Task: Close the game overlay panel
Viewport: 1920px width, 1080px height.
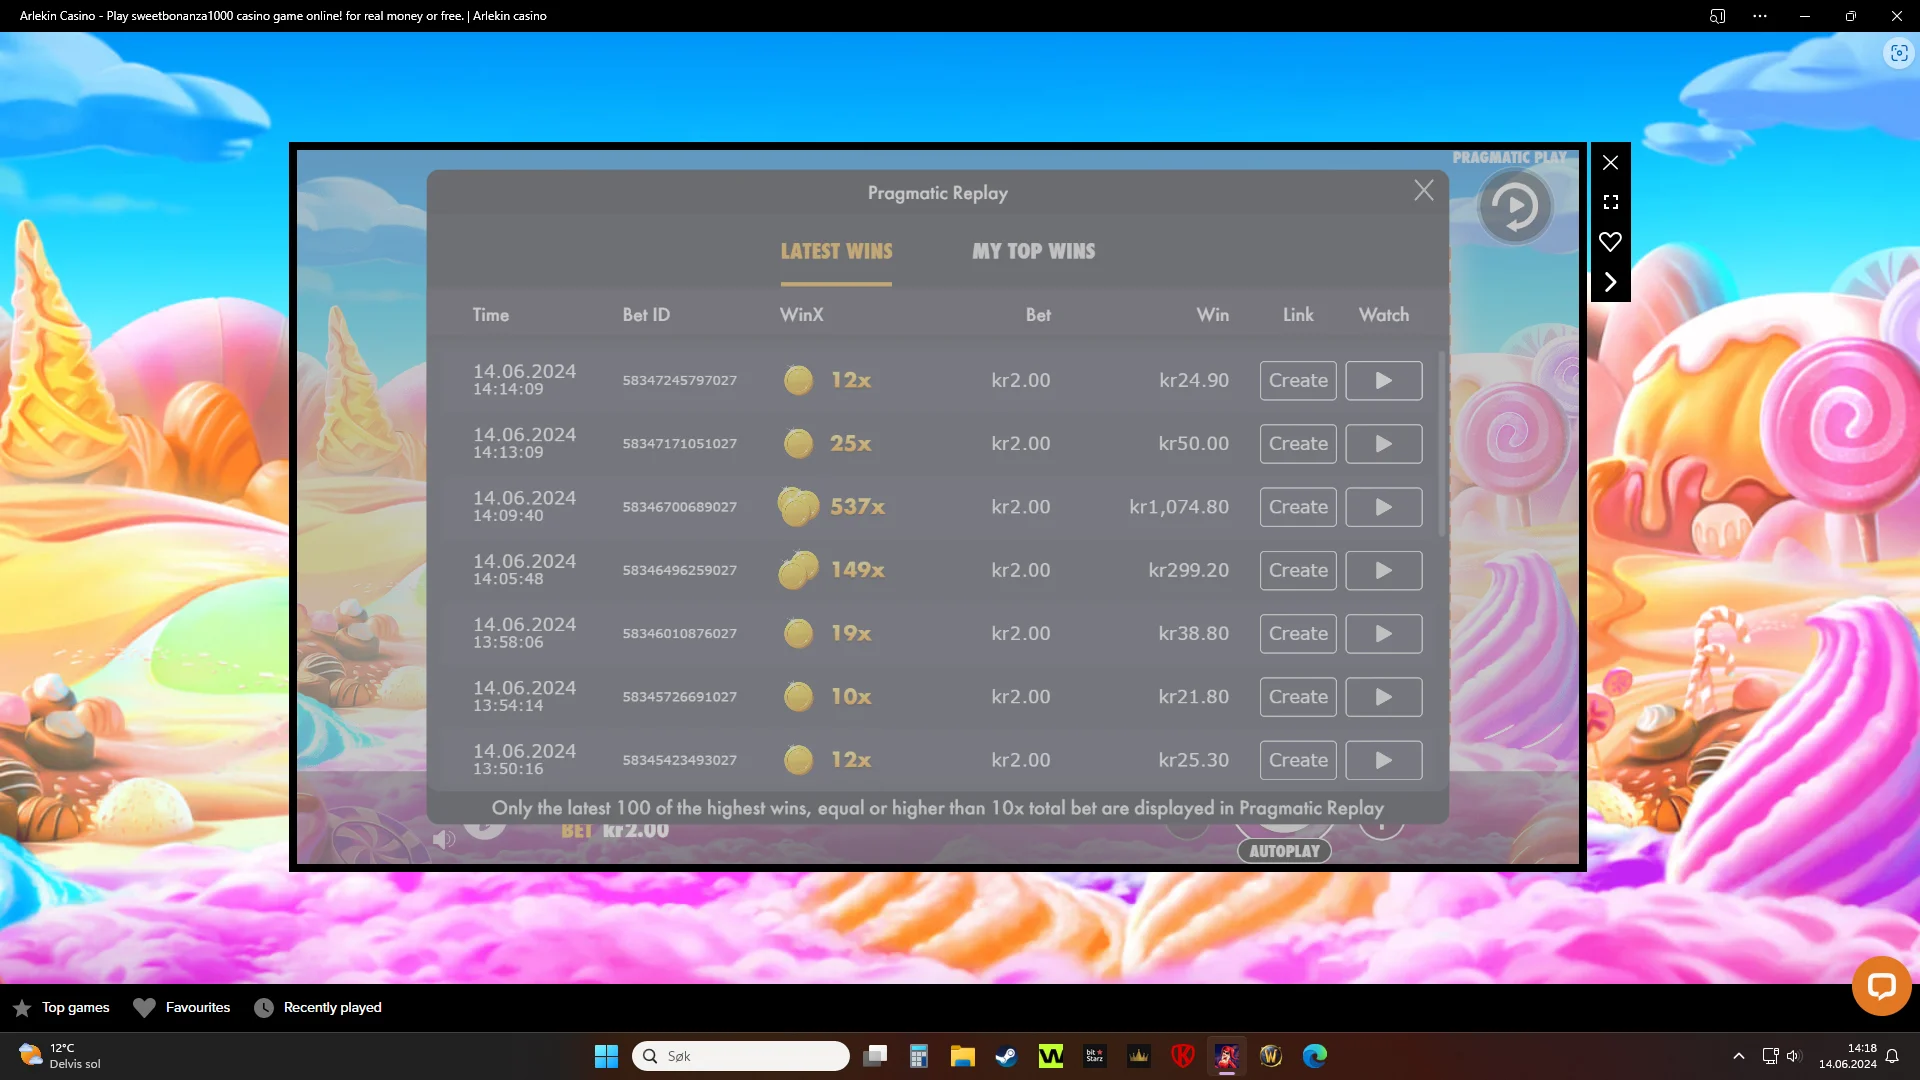Action: 1610,162
